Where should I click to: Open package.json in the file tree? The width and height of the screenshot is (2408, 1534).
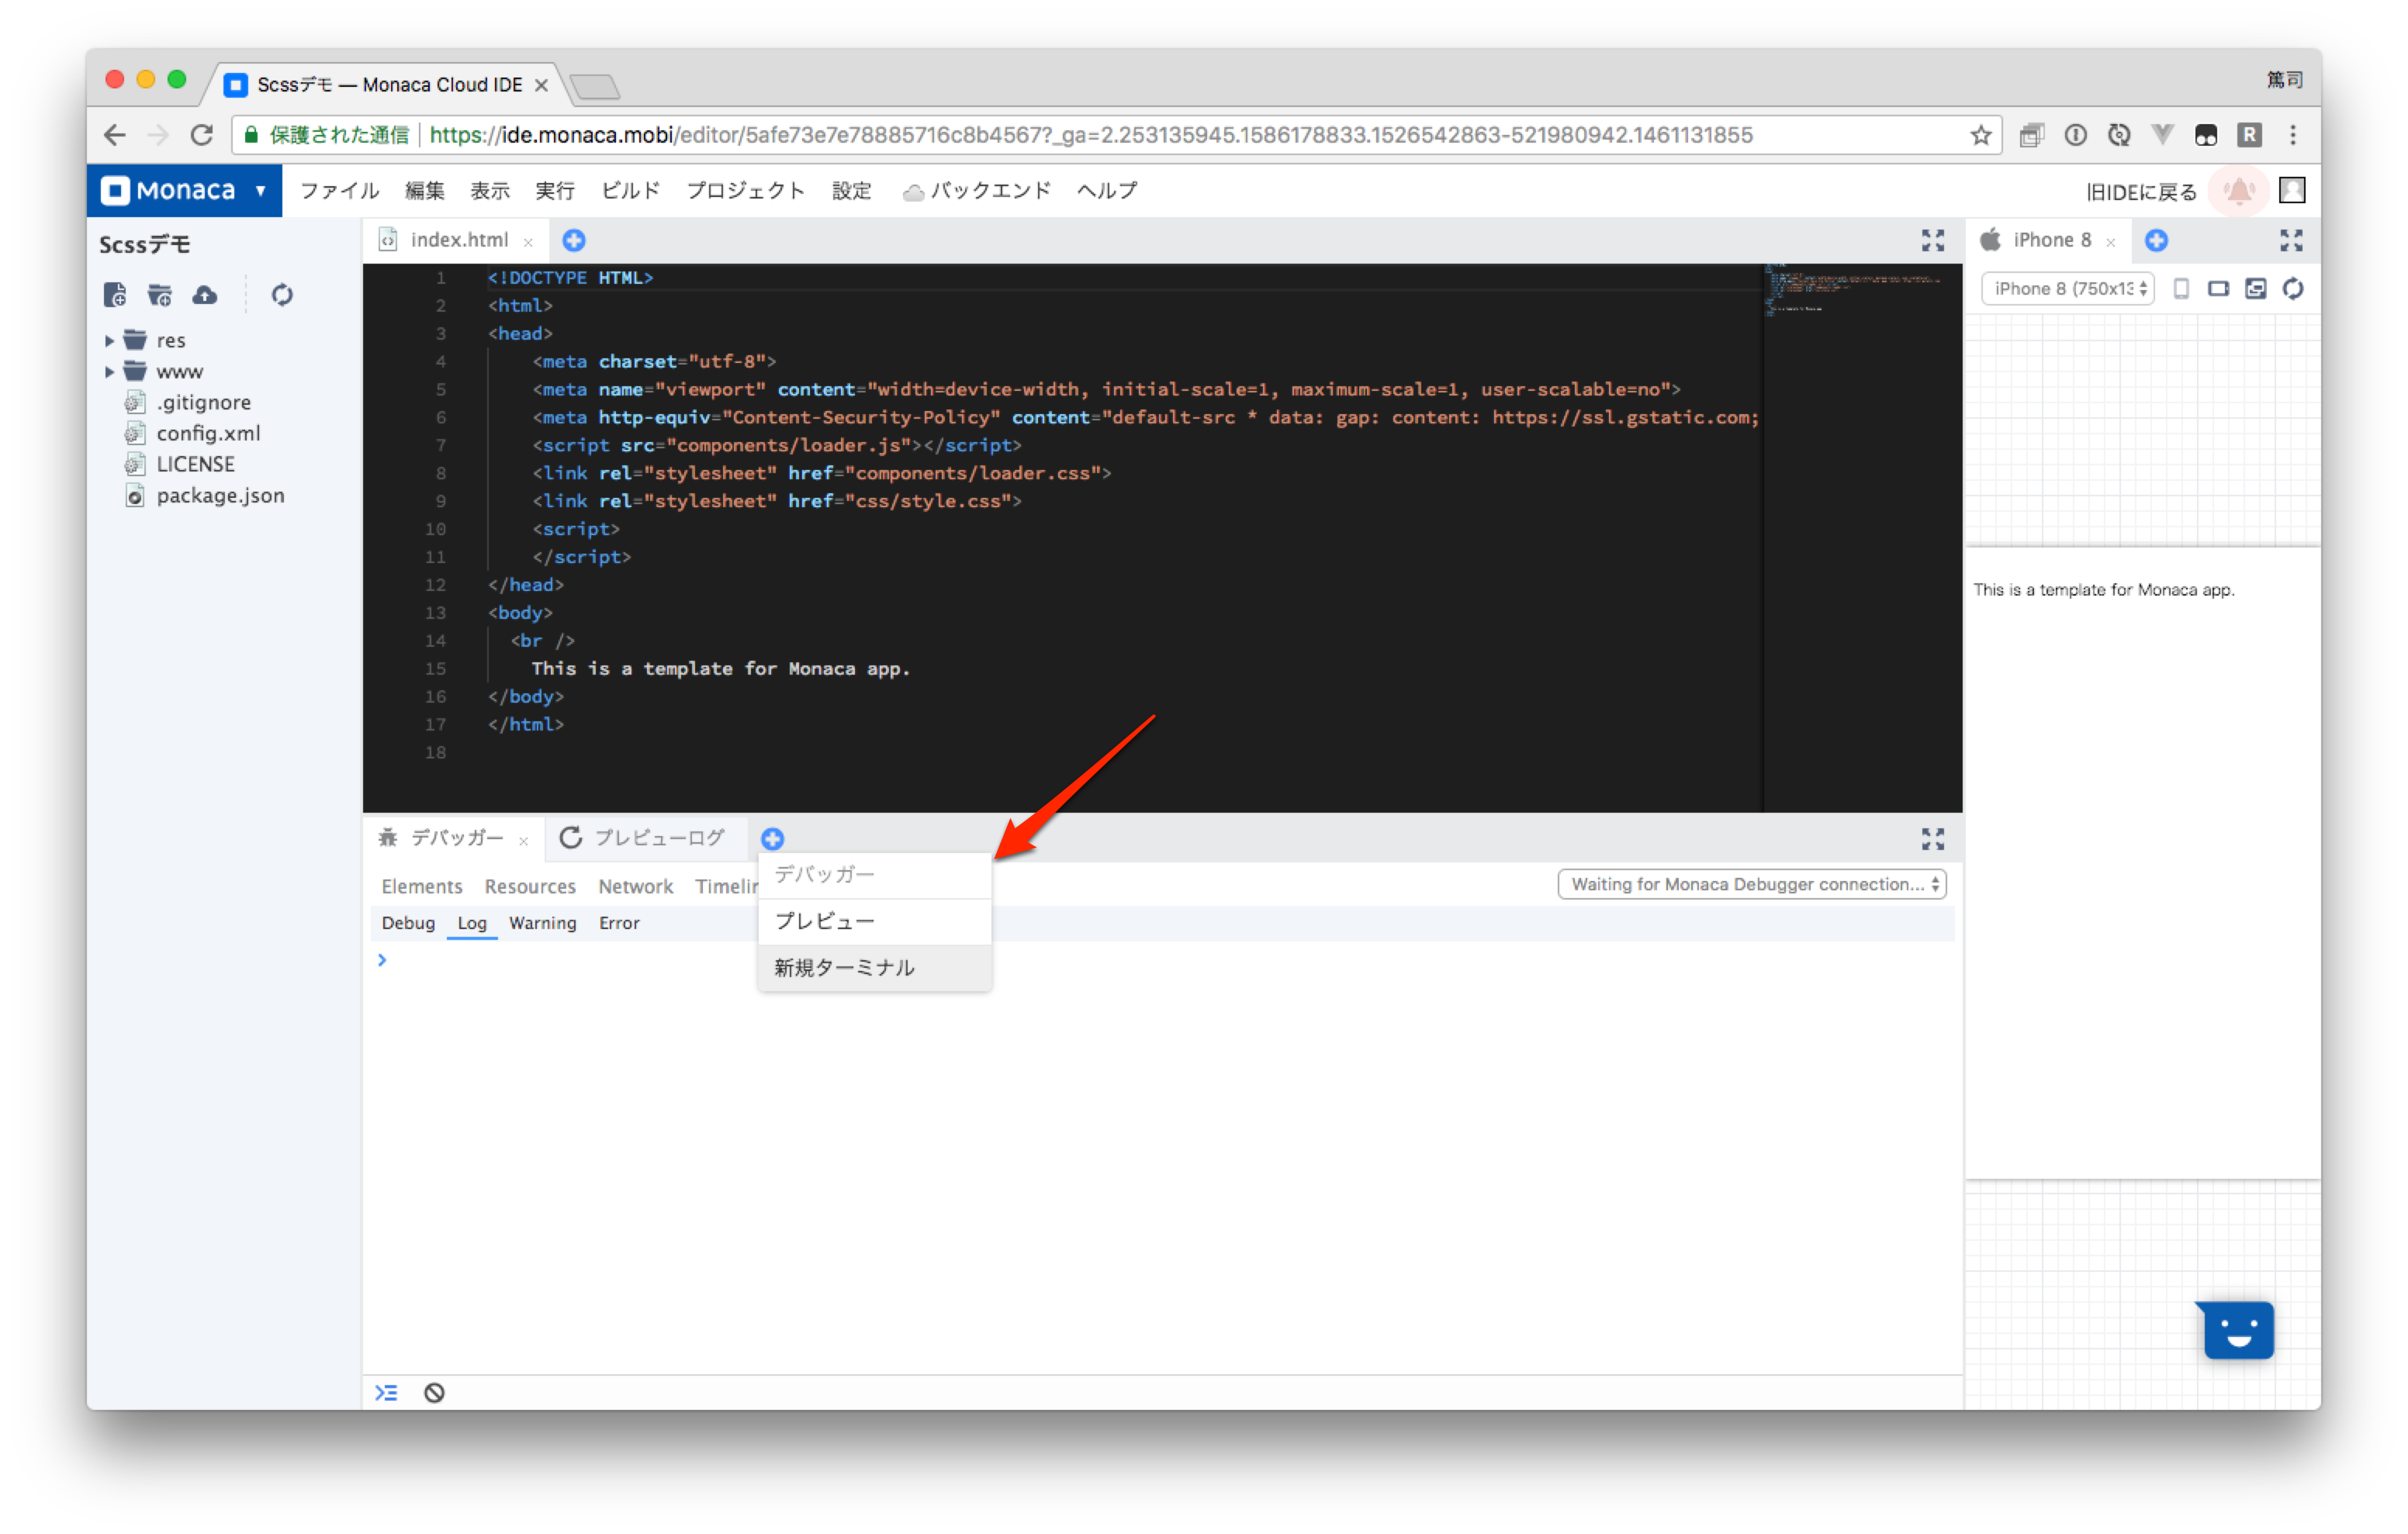pos(220,496)
